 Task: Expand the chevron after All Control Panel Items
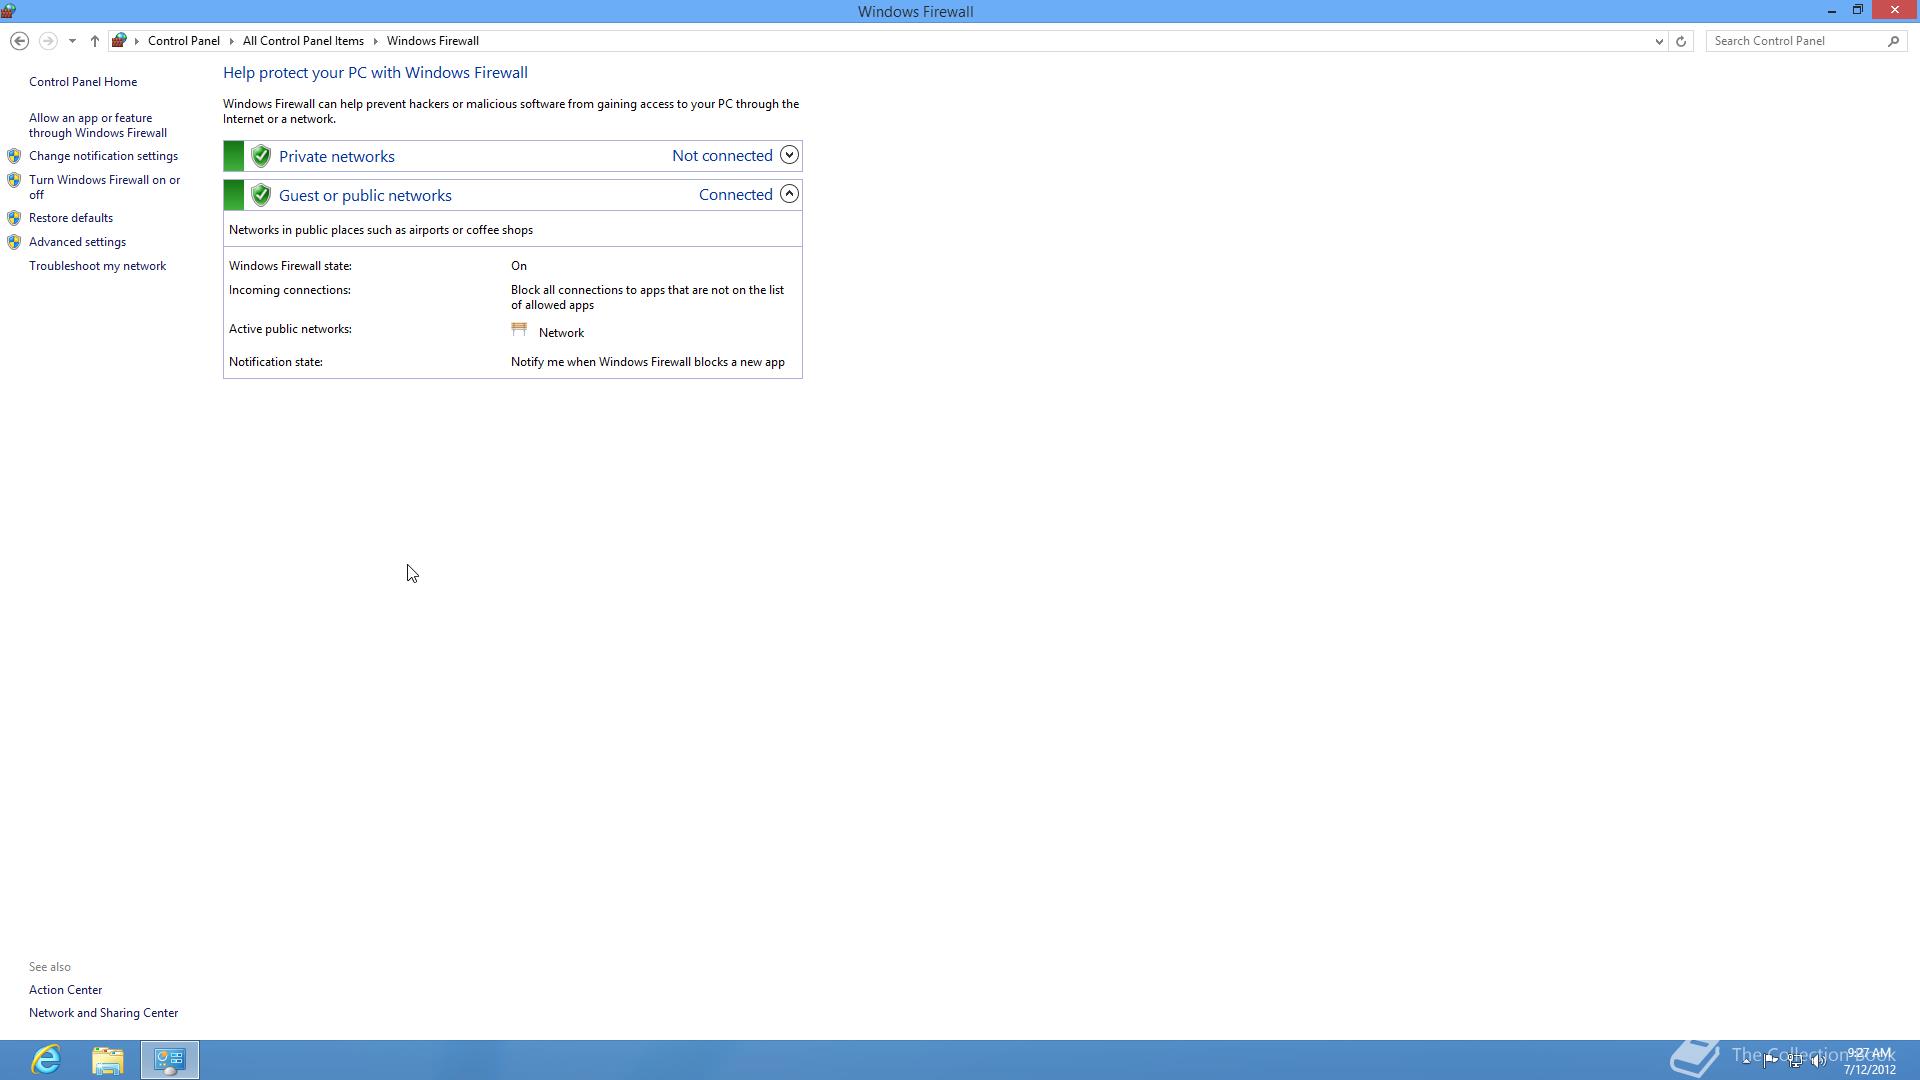point(376,41)
